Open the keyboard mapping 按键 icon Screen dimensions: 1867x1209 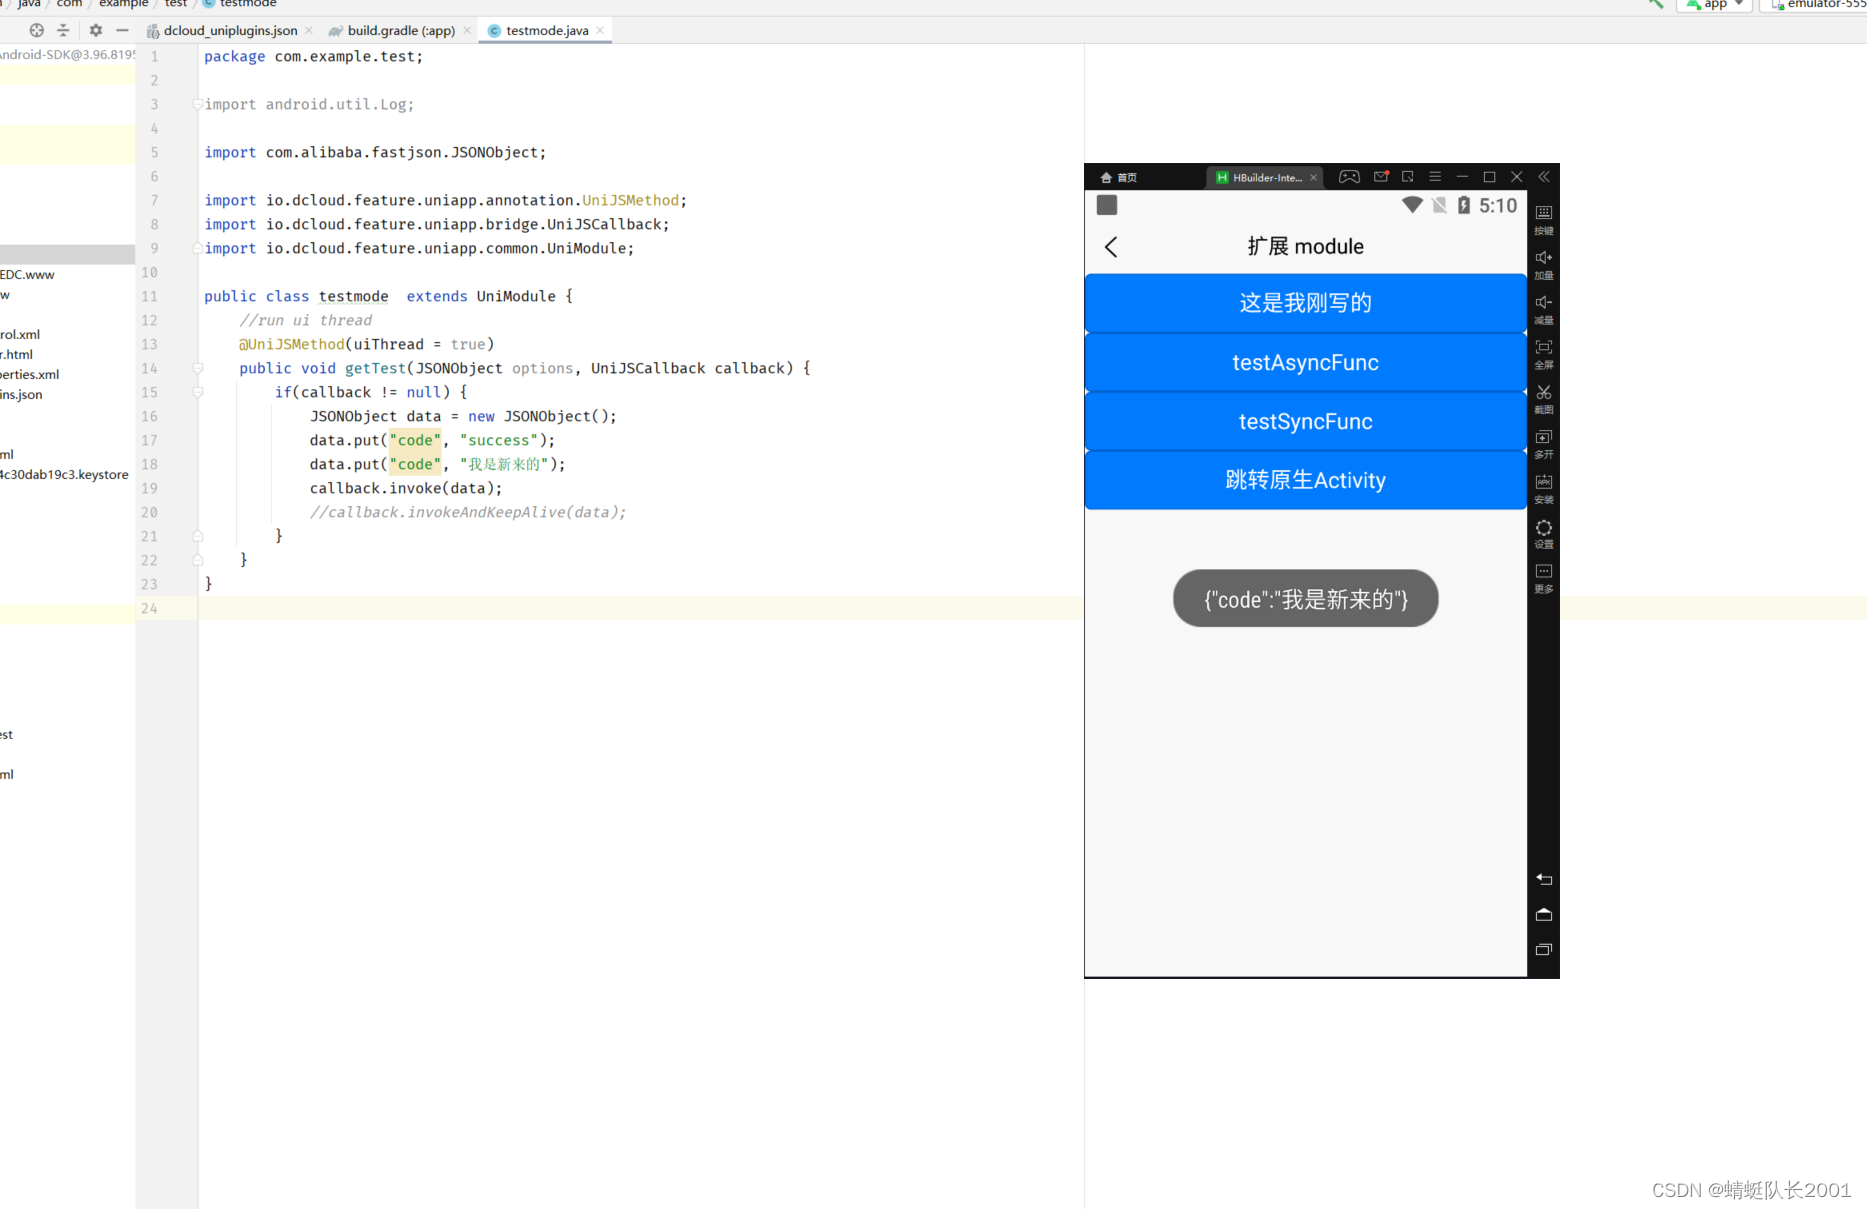(x=1544, y=217)
